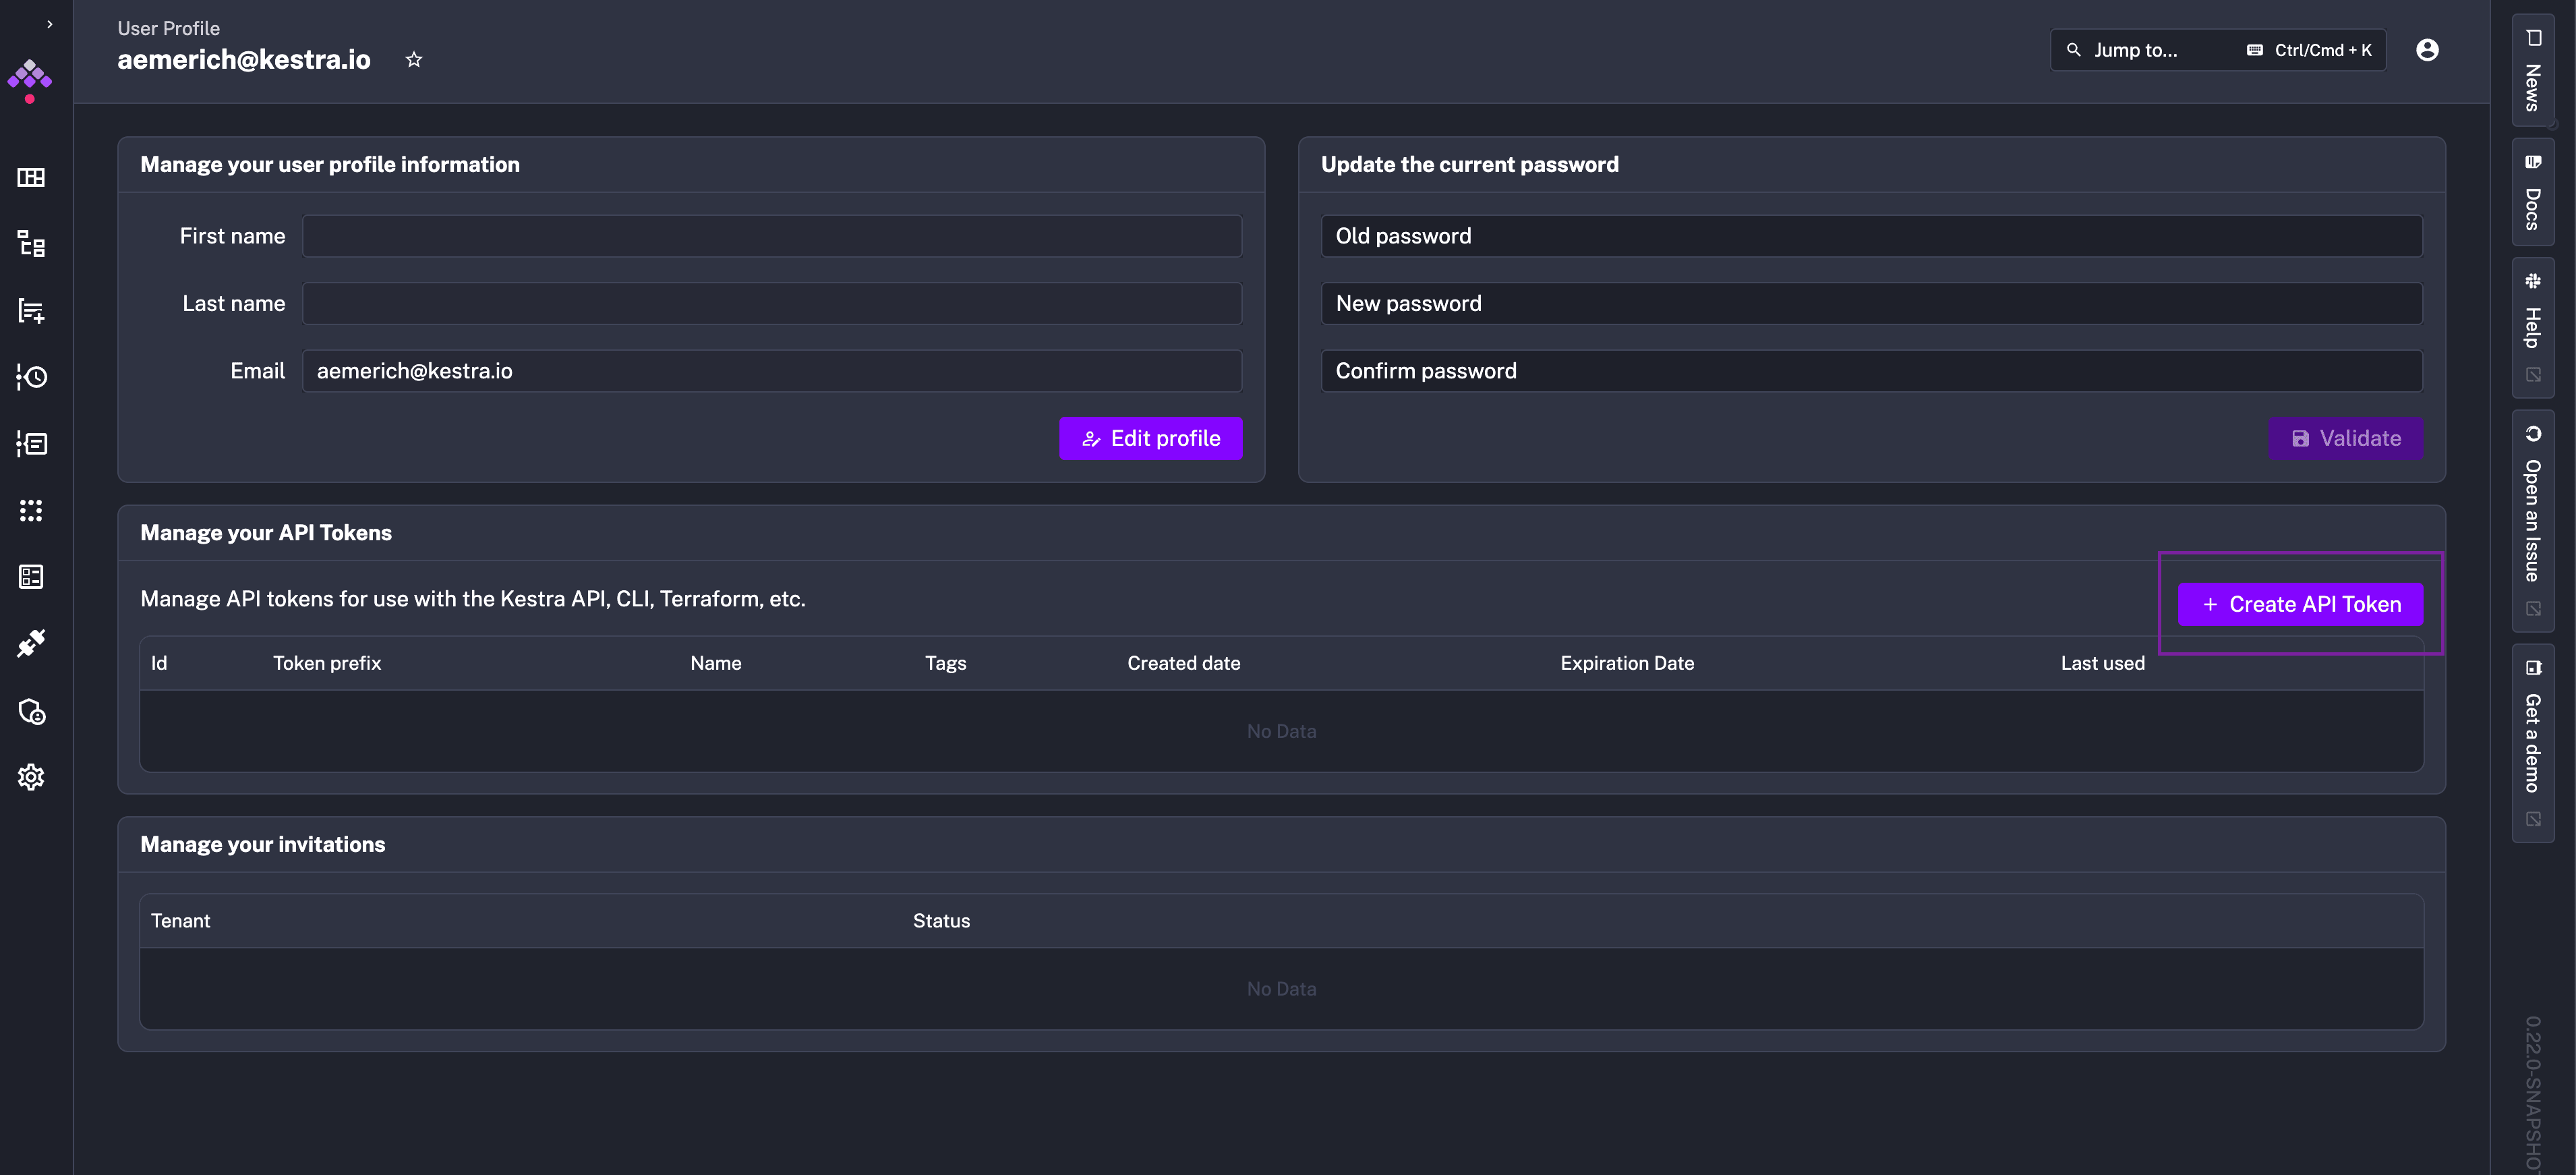Screen dimensions: 2576x1175
Task: Open Settings via the gear icon
Action: tap(31, 777)
